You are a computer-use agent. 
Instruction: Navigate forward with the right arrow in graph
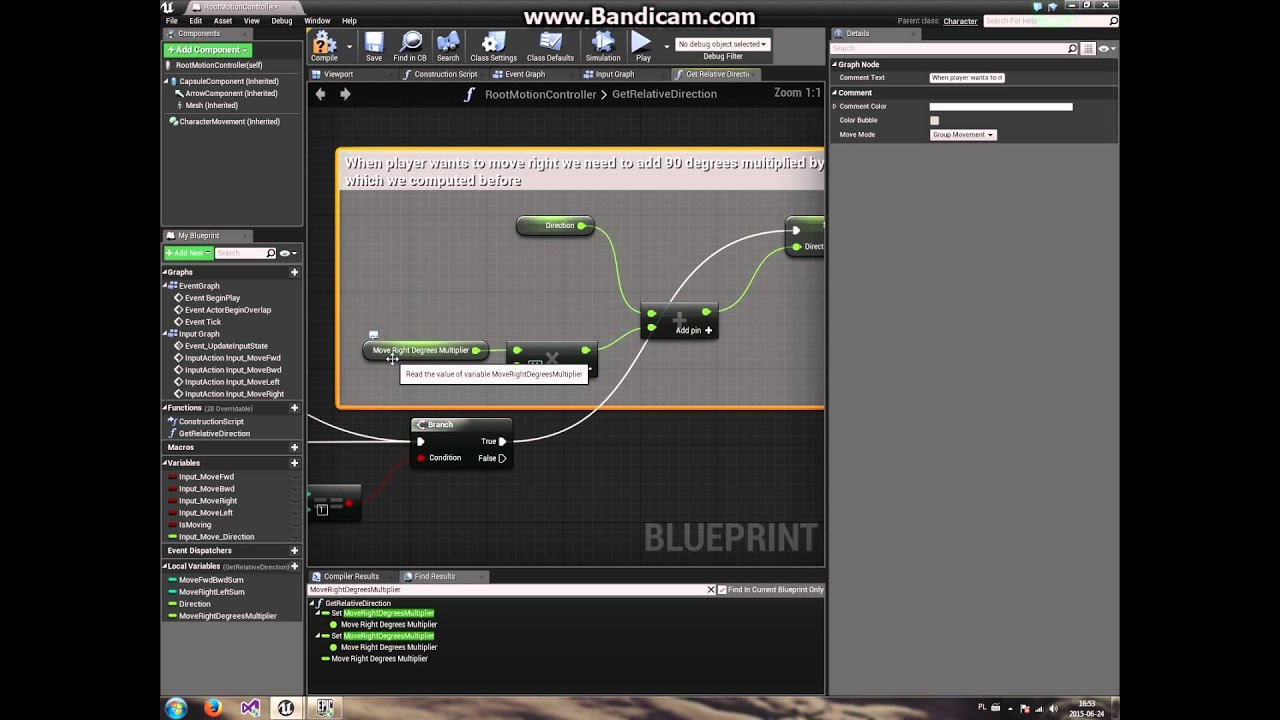(x=345, y=94)
